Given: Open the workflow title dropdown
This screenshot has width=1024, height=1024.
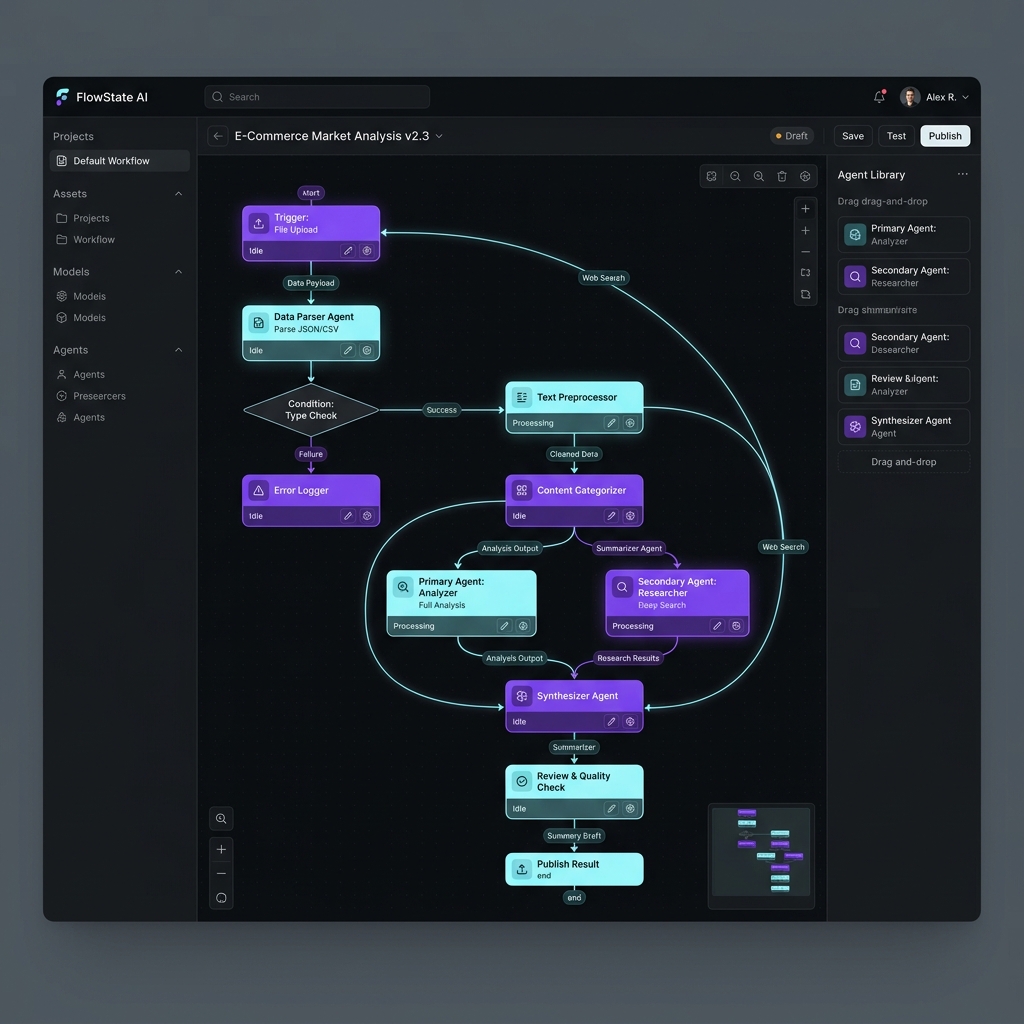Looking at the screenshot, I should pyautogui.click(x=439, y=136).
